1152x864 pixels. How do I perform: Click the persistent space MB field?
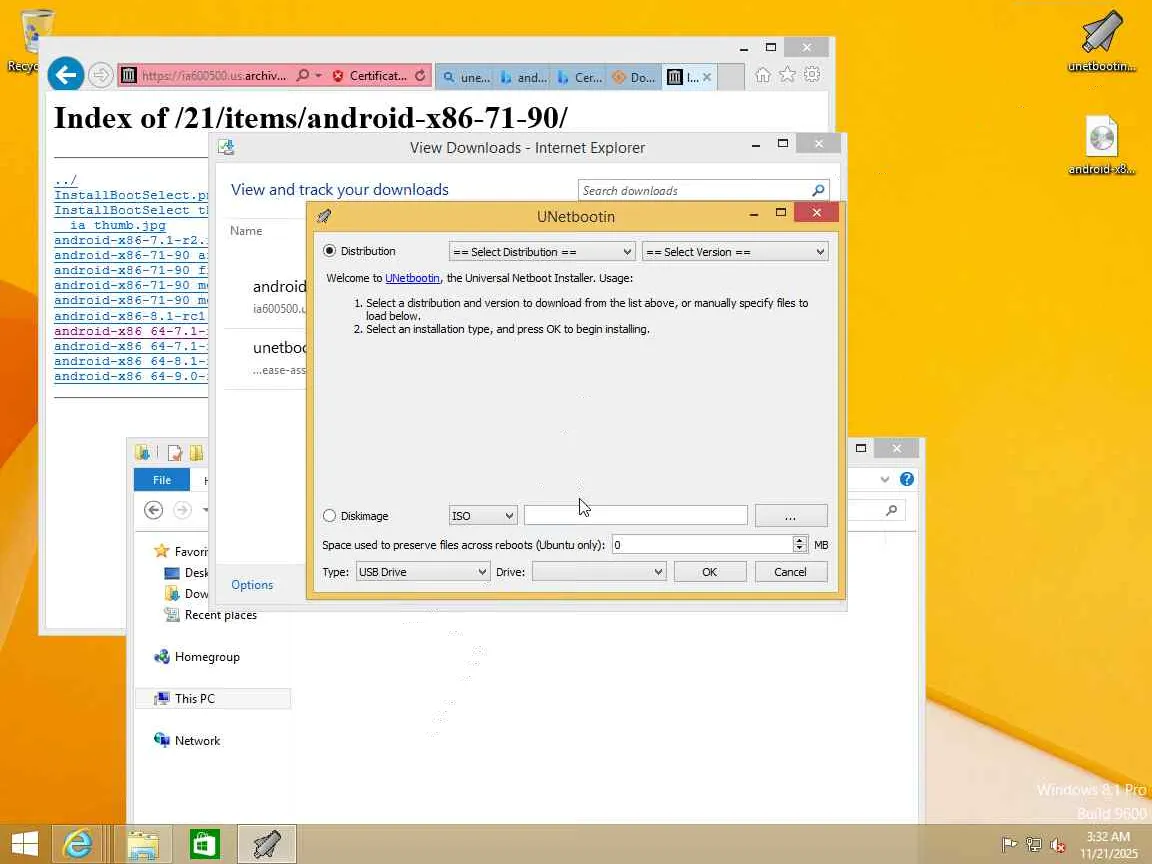[702, 544]
